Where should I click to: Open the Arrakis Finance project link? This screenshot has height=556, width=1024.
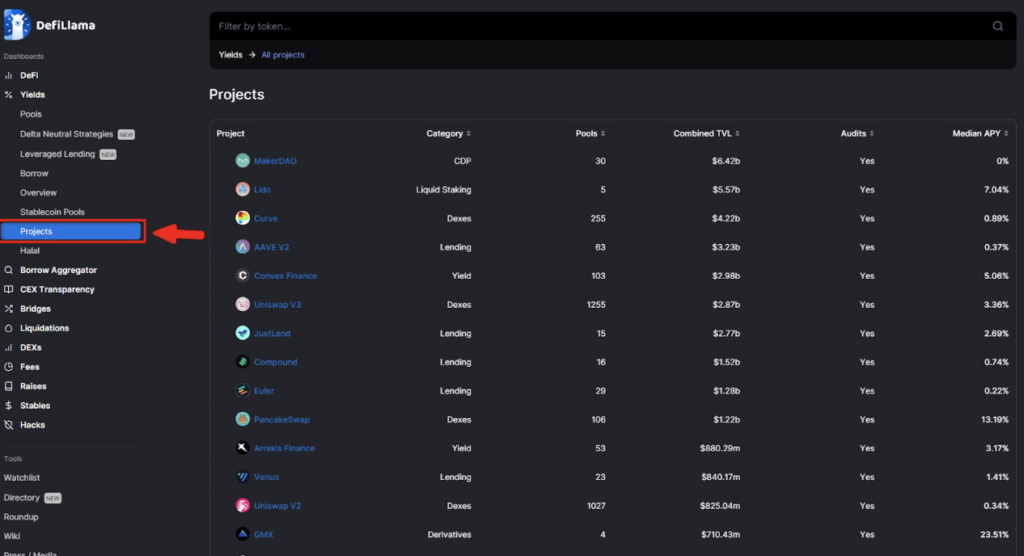click(x=284, y=448)
